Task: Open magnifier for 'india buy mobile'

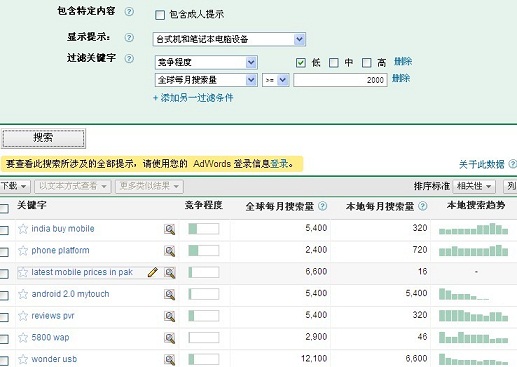Action: tap(170, 229)
